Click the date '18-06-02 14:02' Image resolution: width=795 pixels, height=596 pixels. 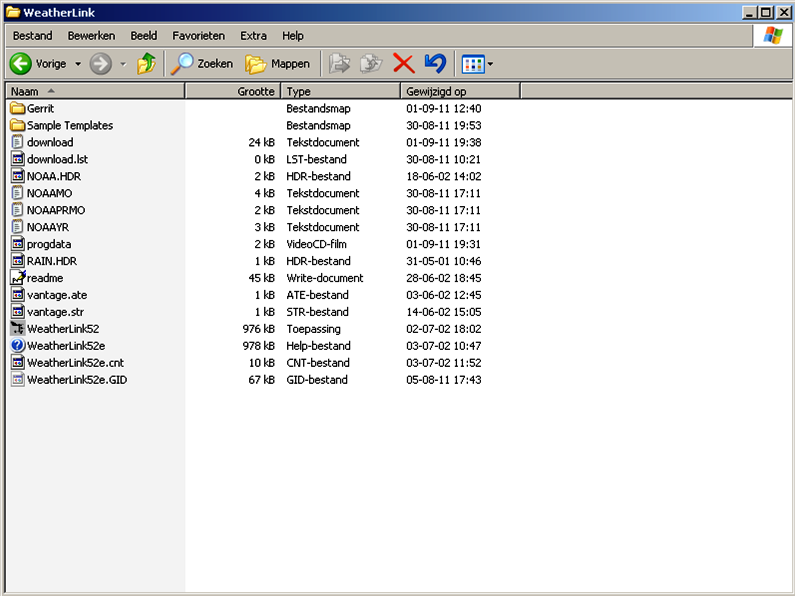[x=444, y=176]
